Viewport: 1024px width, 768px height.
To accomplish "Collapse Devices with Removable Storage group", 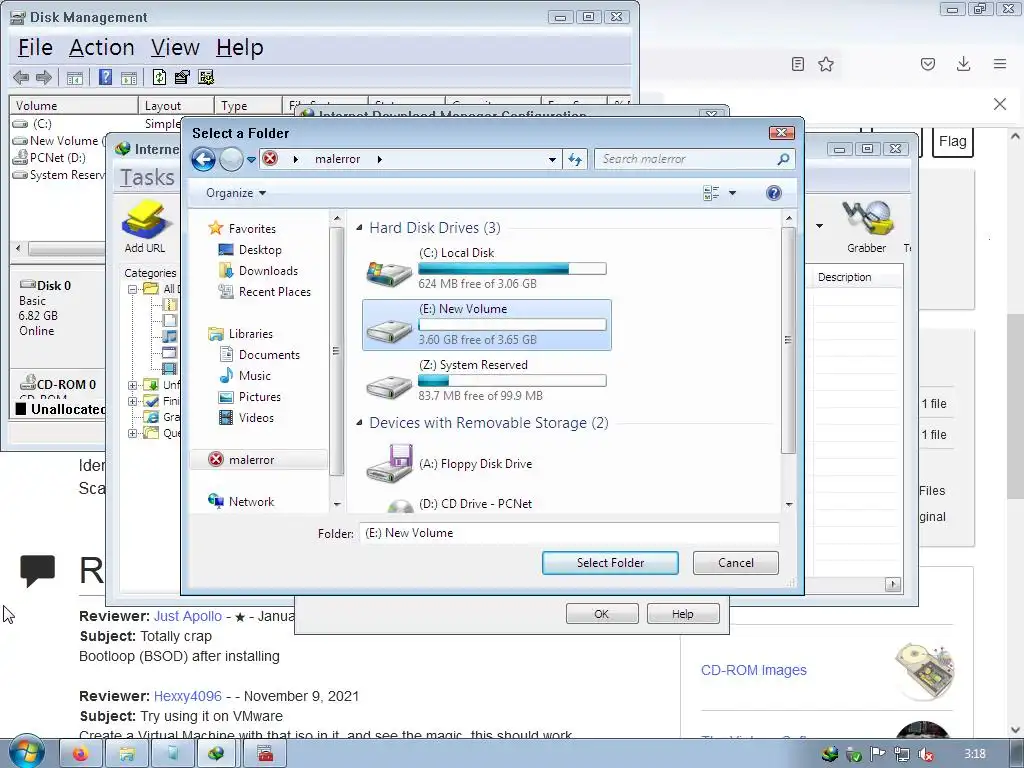I will [359, 423].
